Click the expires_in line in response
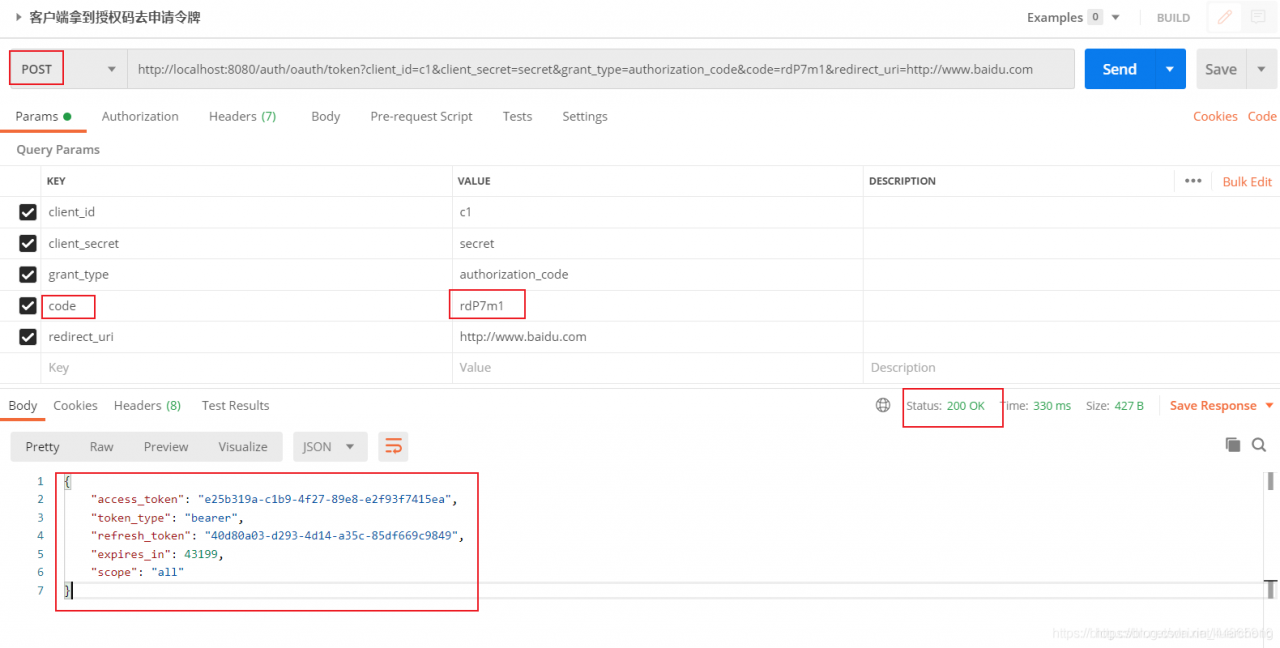The height and width of the screenshot is (648, 1280). coord(157,553)
